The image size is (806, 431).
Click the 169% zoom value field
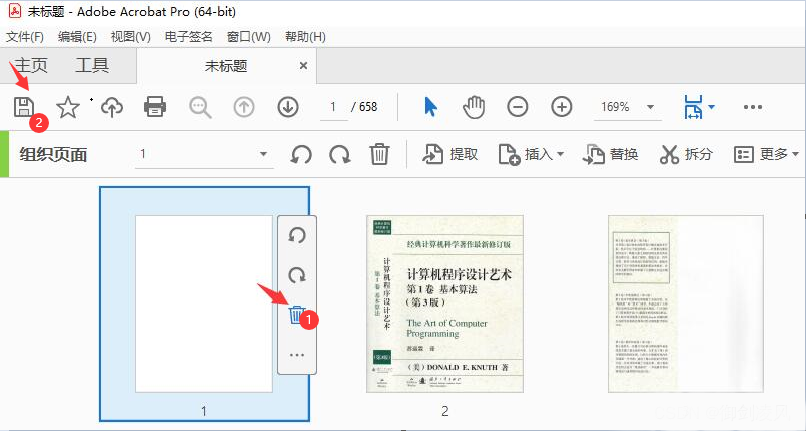pyautogui.click(x=616, y=107)
